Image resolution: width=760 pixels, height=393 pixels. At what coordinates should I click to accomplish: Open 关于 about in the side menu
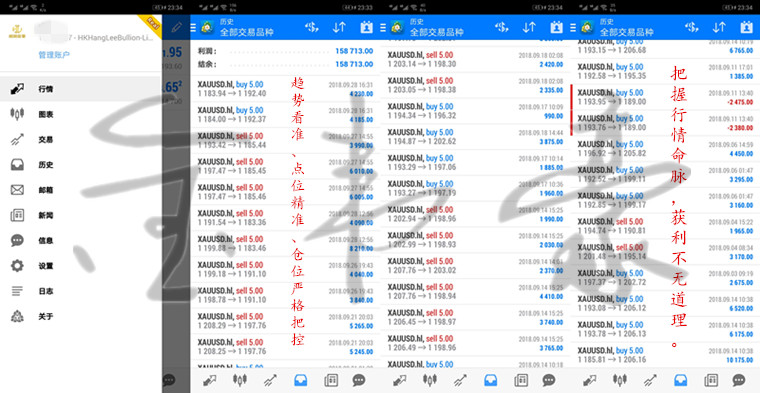[80, 316]
